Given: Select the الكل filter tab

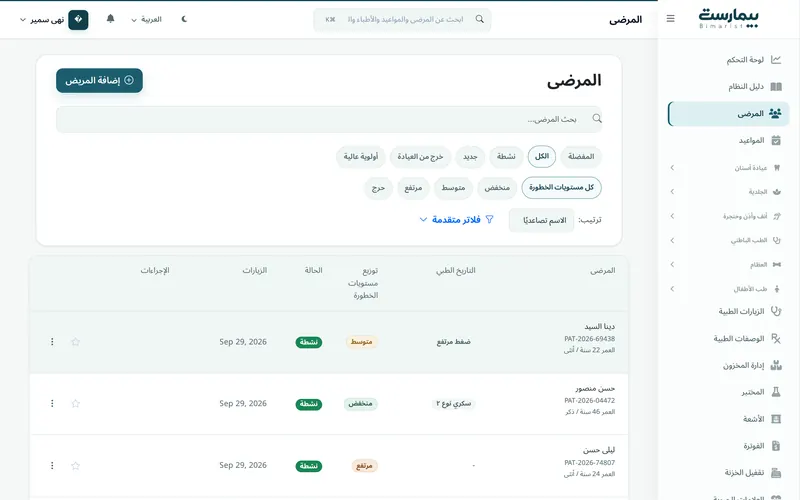Looking at the screenshot, I should tap(542, 157).
